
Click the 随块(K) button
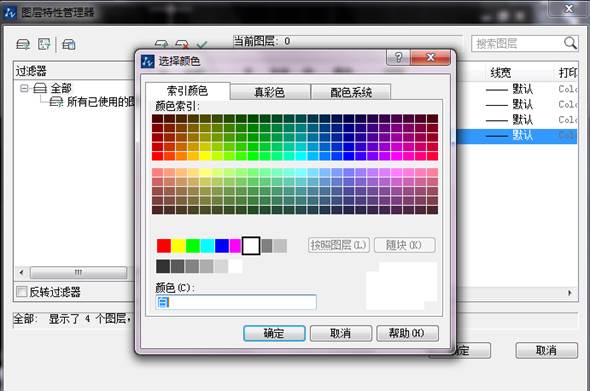click(404, 245)
